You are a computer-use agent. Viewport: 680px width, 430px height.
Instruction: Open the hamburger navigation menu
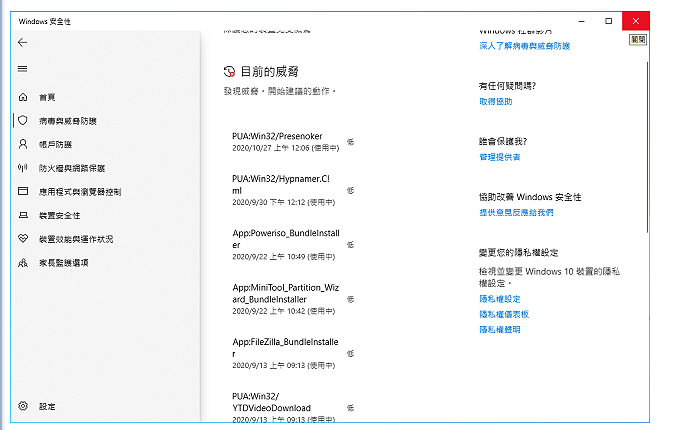(x=23, y=68)
